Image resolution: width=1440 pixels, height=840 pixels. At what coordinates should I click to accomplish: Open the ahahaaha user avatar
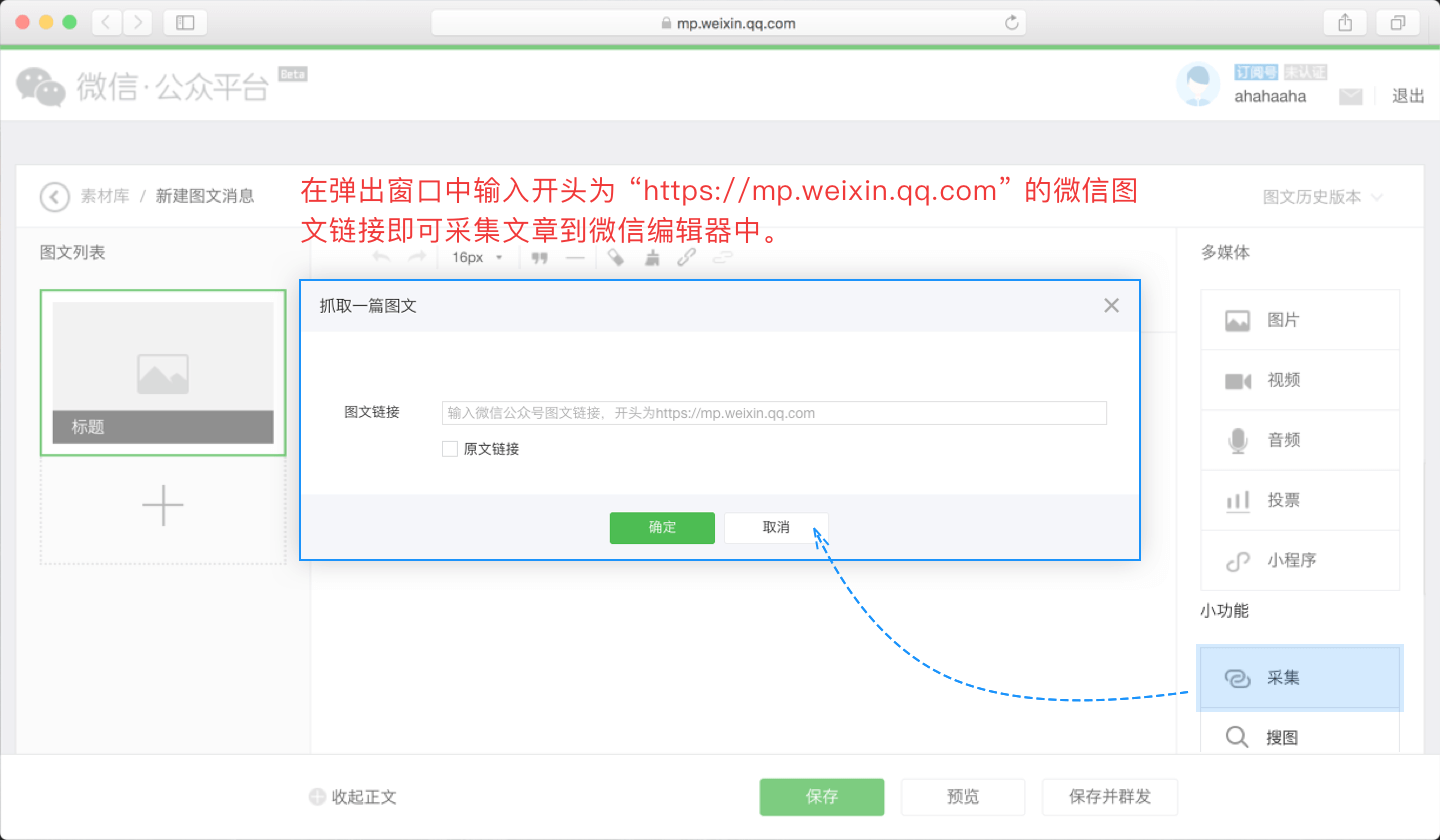[1198, 84]
